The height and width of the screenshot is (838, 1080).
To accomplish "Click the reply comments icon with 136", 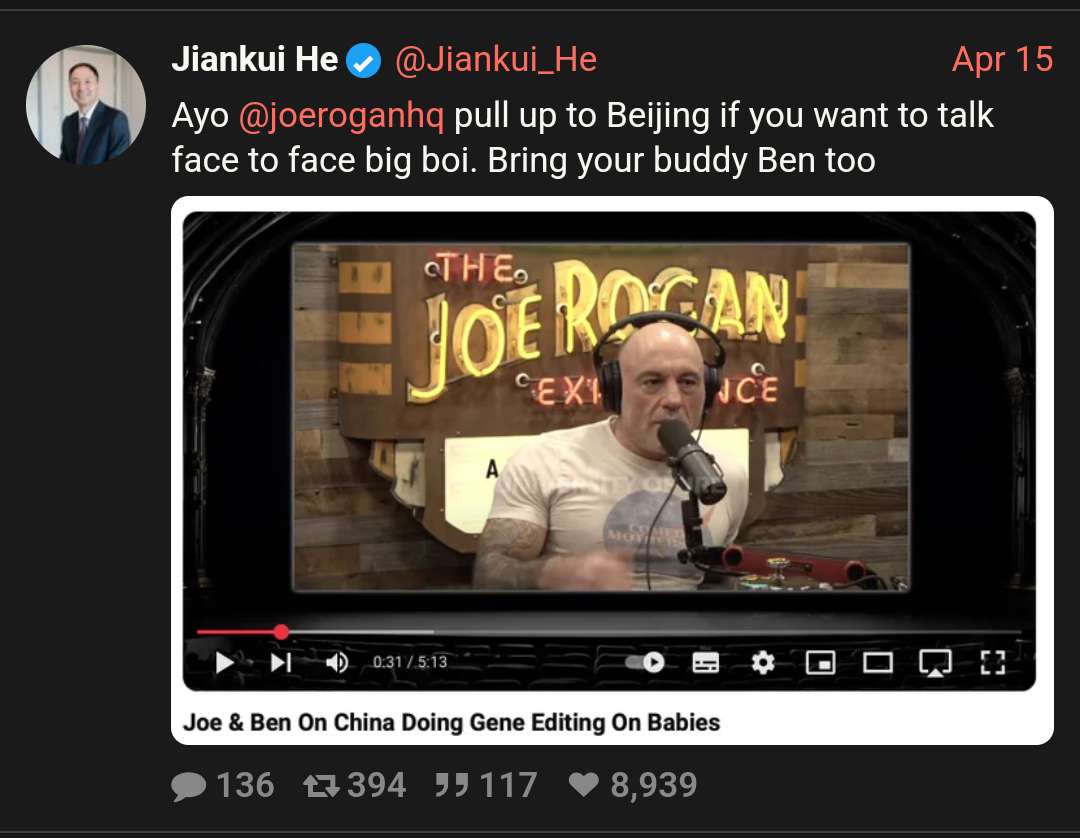I will coord(189,786).
